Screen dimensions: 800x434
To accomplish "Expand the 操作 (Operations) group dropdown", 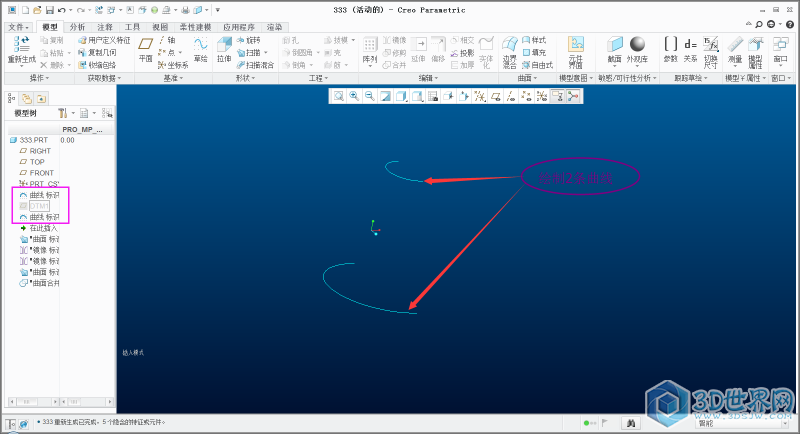I will (x=39, y=78).
